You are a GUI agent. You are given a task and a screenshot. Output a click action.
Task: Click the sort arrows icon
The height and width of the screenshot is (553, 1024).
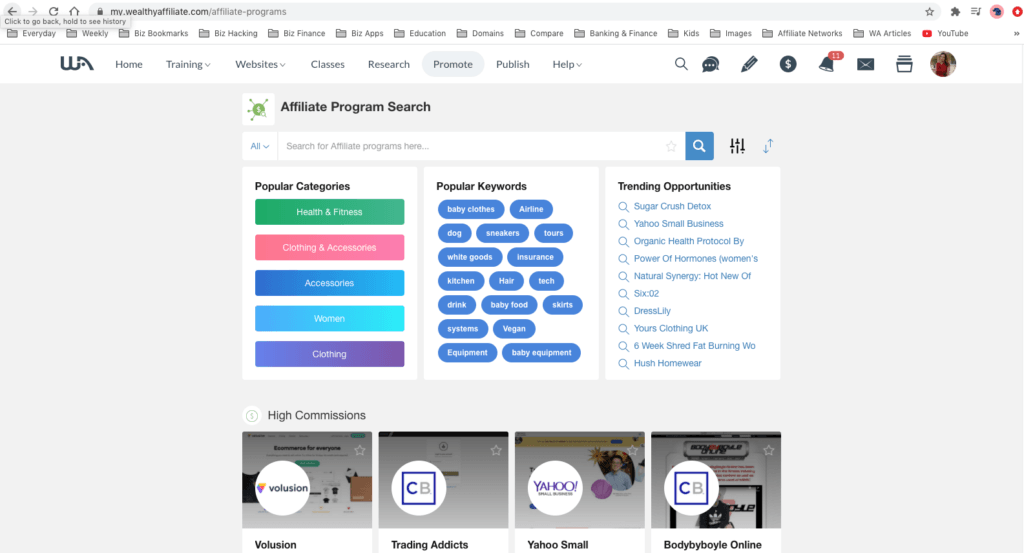(768, 146)
